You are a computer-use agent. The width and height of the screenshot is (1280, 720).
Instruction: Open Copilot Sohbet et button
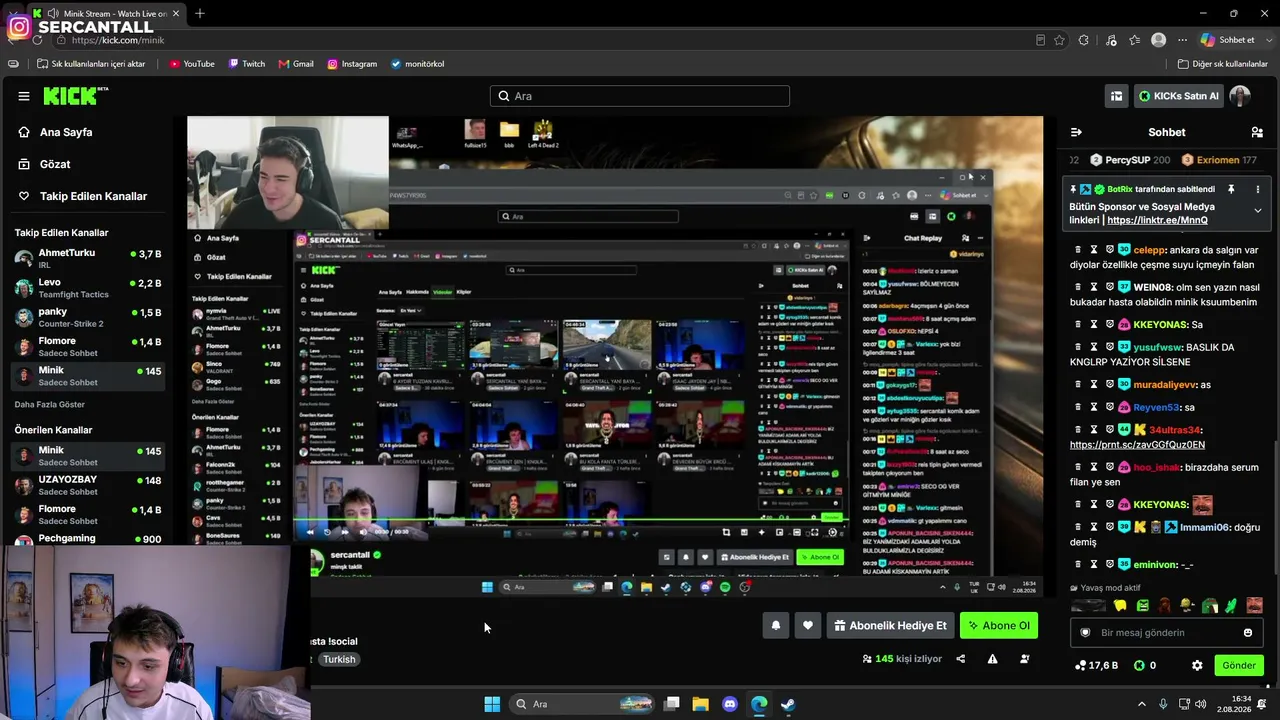[x=1228, y=40]
